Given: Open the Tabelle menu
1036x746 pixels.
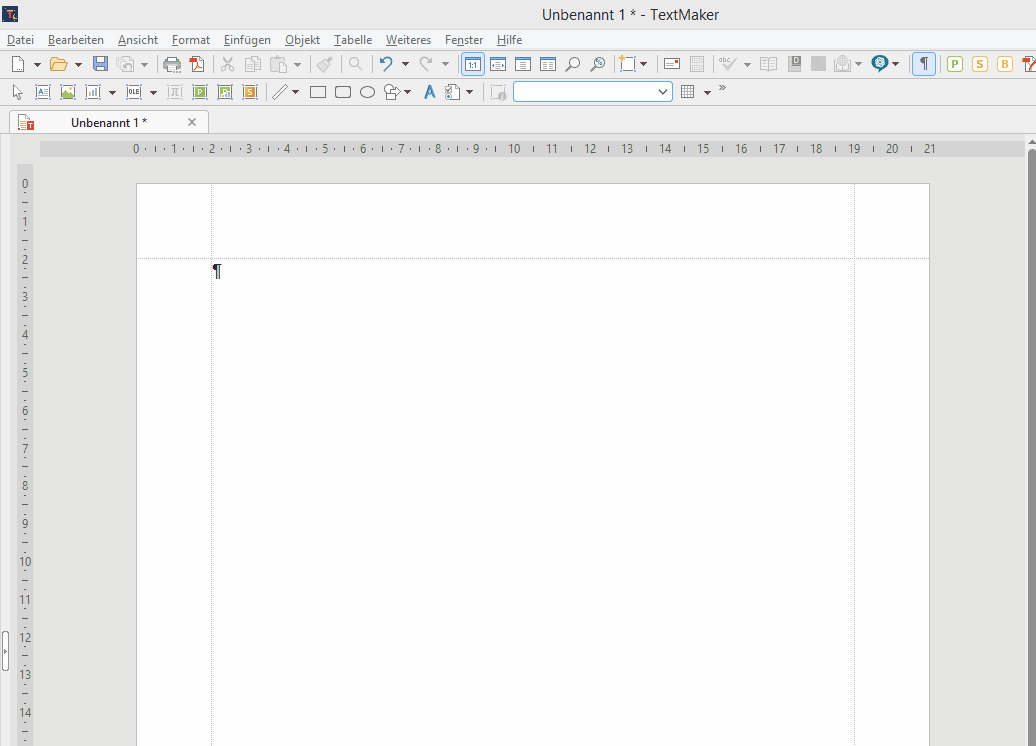Looking at the screenshot, I should tap(352, 40).
